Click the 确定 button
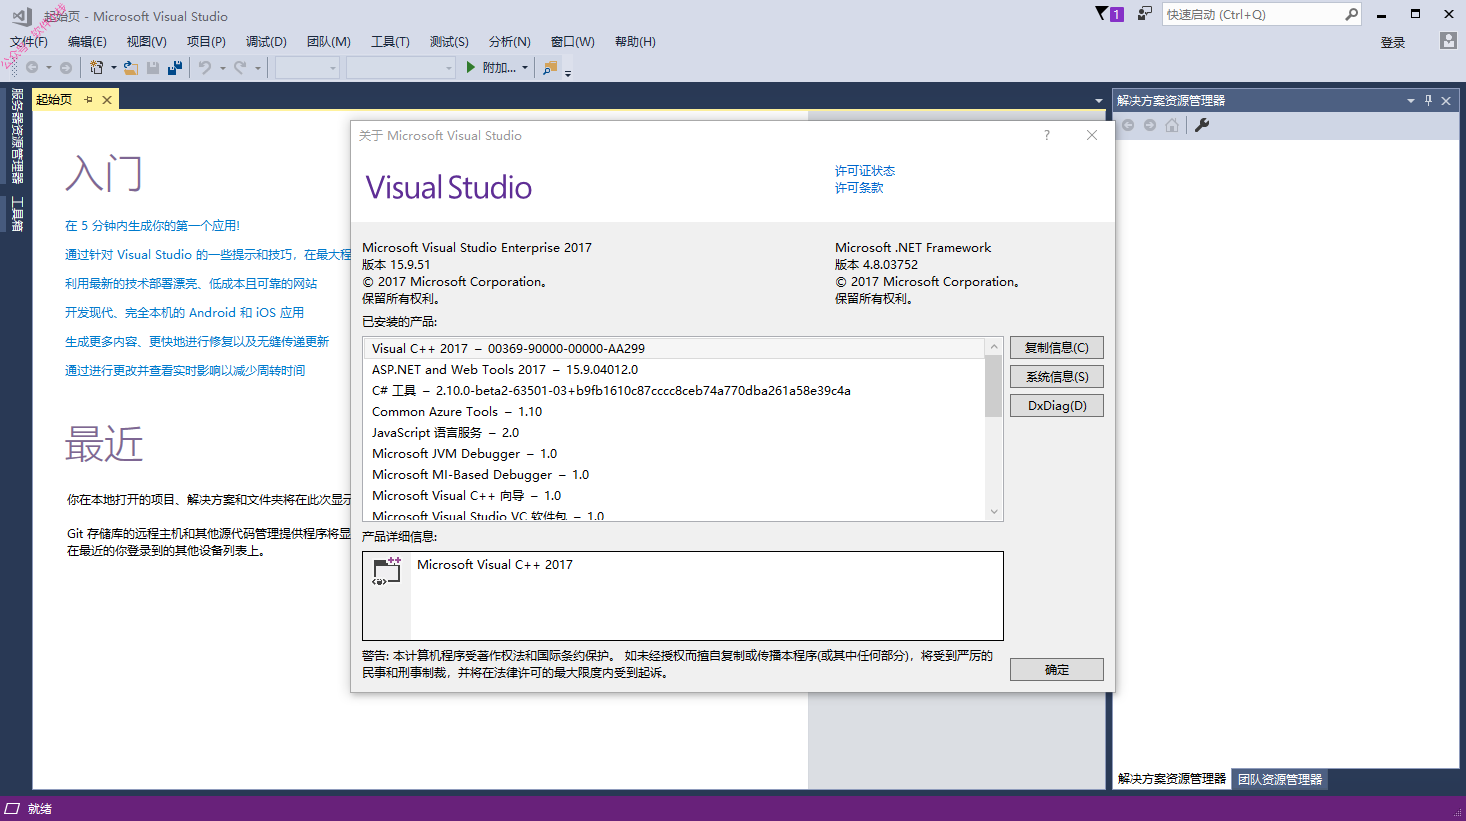The height and width of the screenshot is (821, 1466). click(1057, 670)
